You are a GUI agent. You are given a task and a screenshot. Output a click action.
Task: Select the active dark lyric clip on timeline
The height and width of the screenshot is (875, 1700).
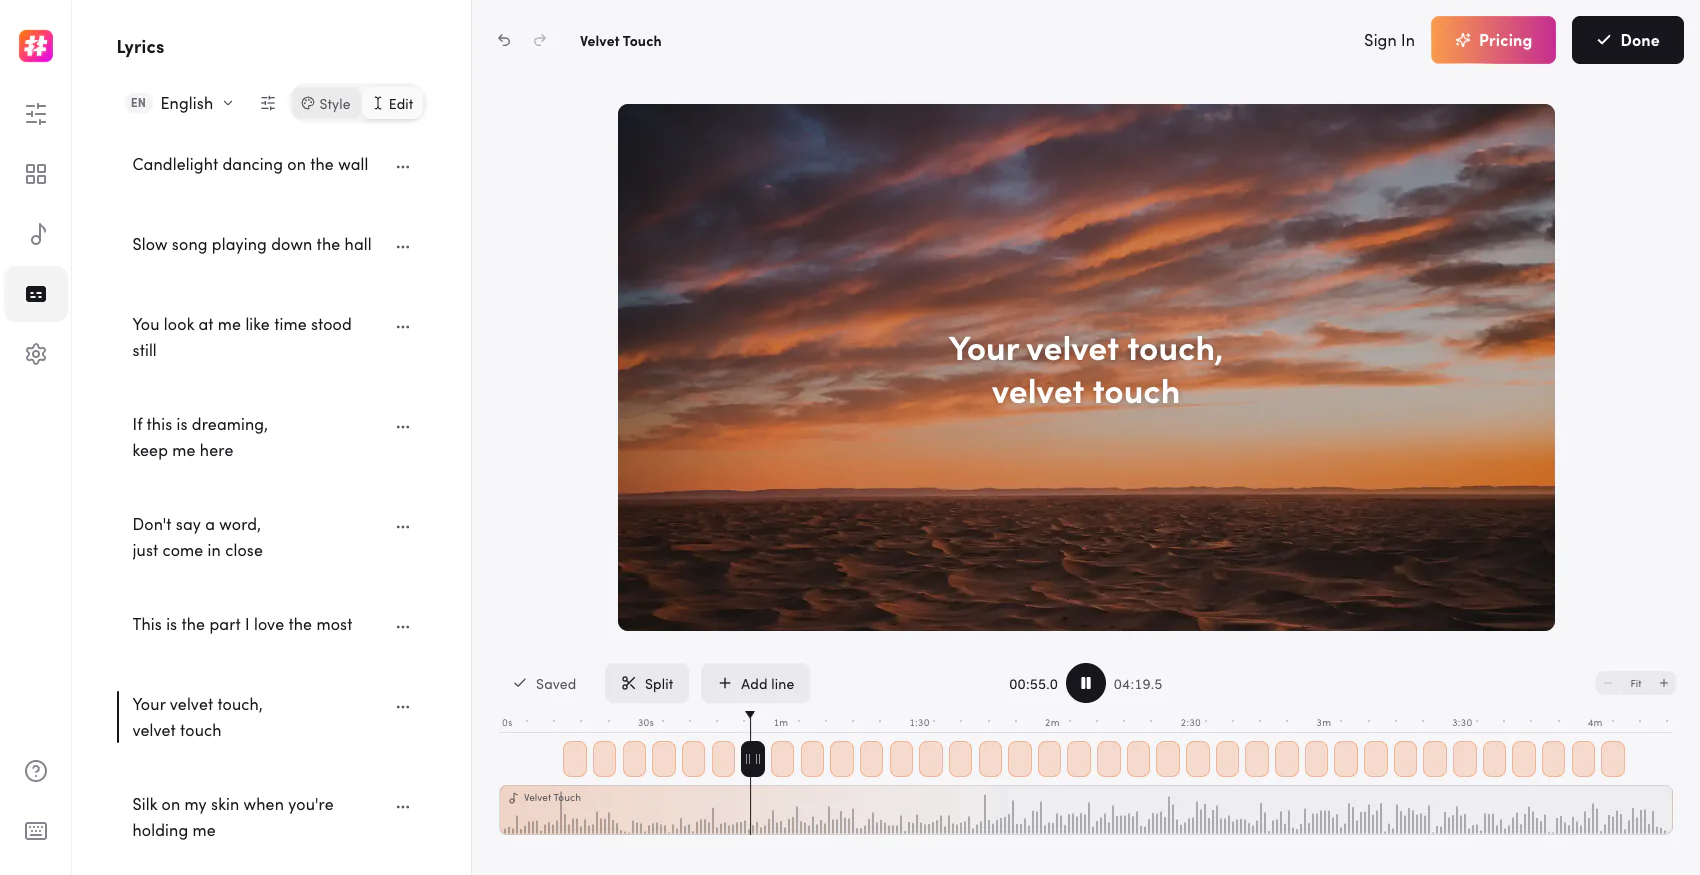click(x=753, y=759)
